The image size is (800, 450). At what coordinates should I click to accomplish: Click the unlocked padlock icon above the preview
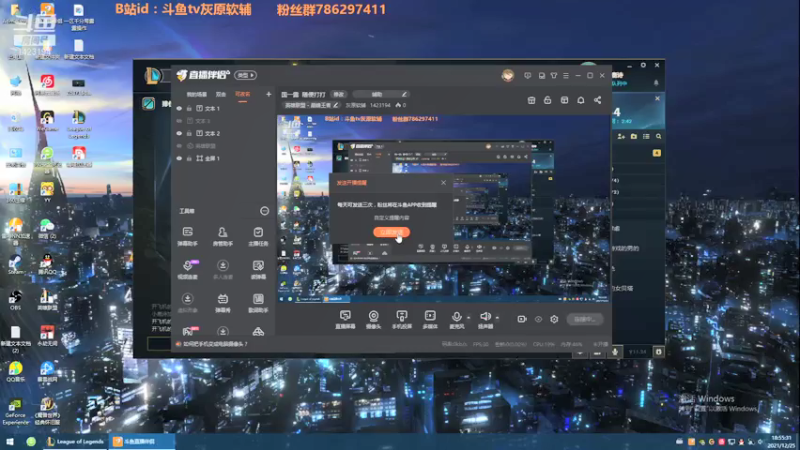[x=547, y=100]
